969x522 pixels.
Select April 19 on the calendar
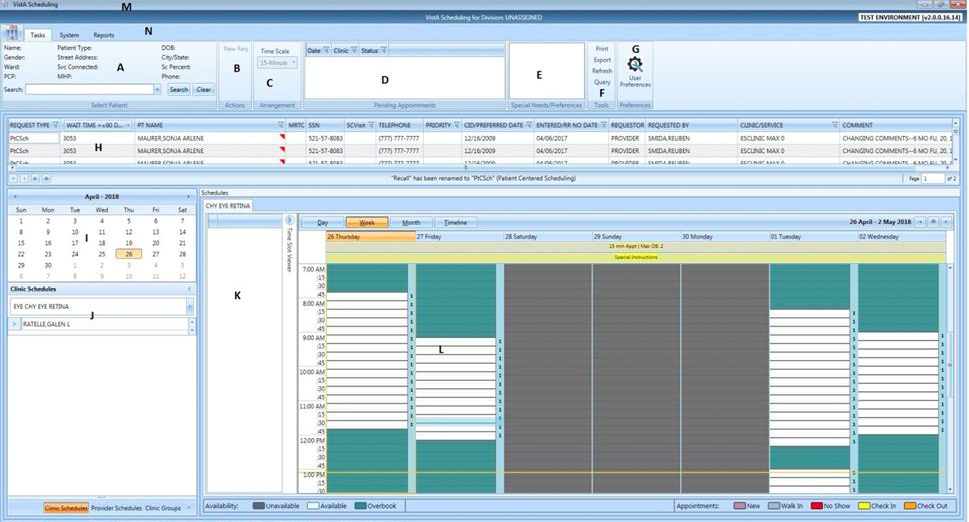tap(128, 243)
